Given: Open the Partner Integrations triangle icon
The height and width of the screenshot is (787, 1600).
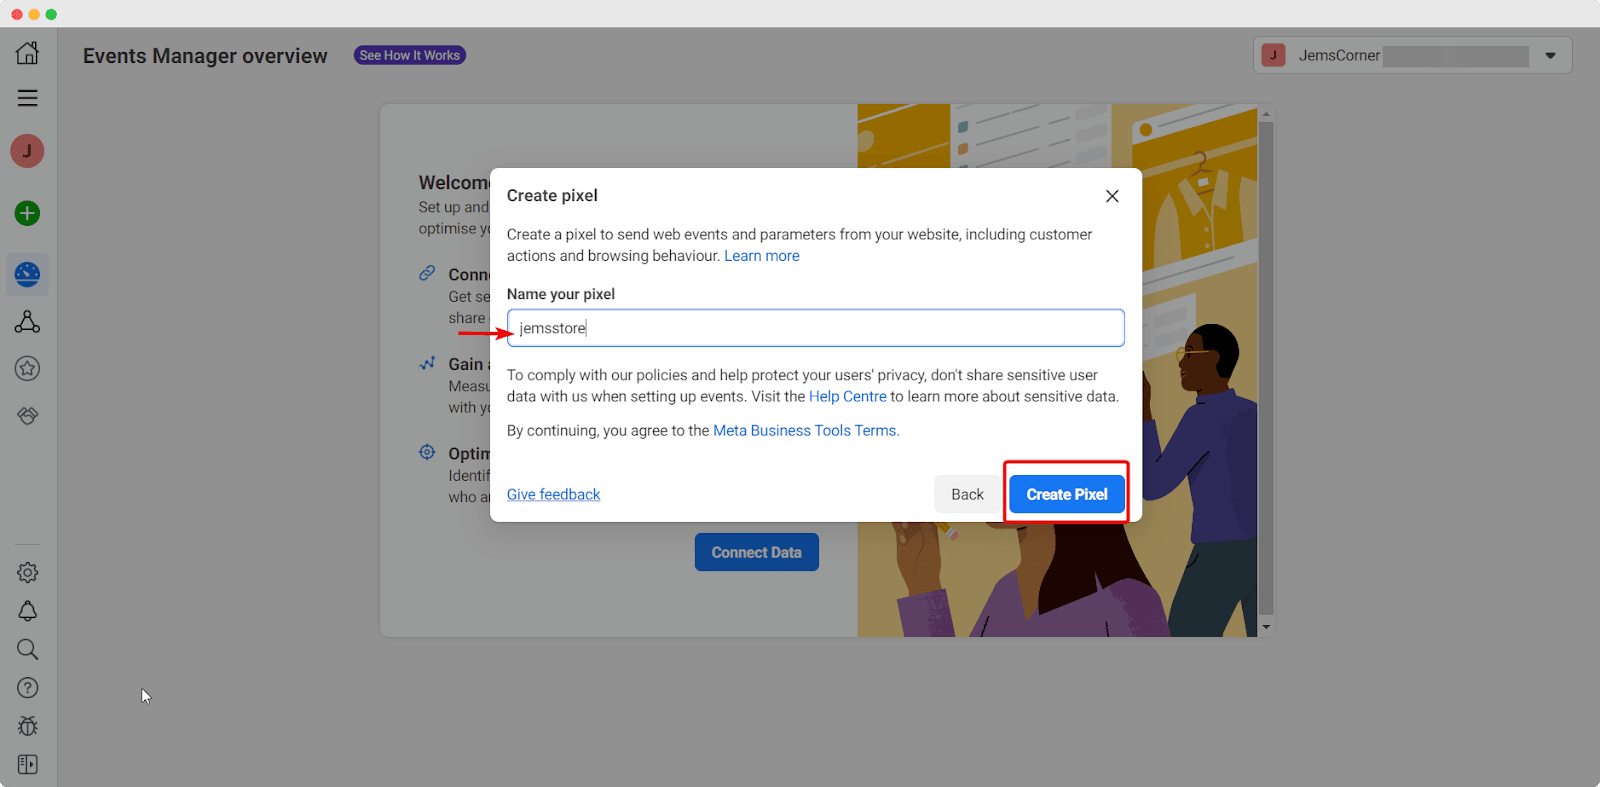Looking at the screenshot, I should [27, 322].
